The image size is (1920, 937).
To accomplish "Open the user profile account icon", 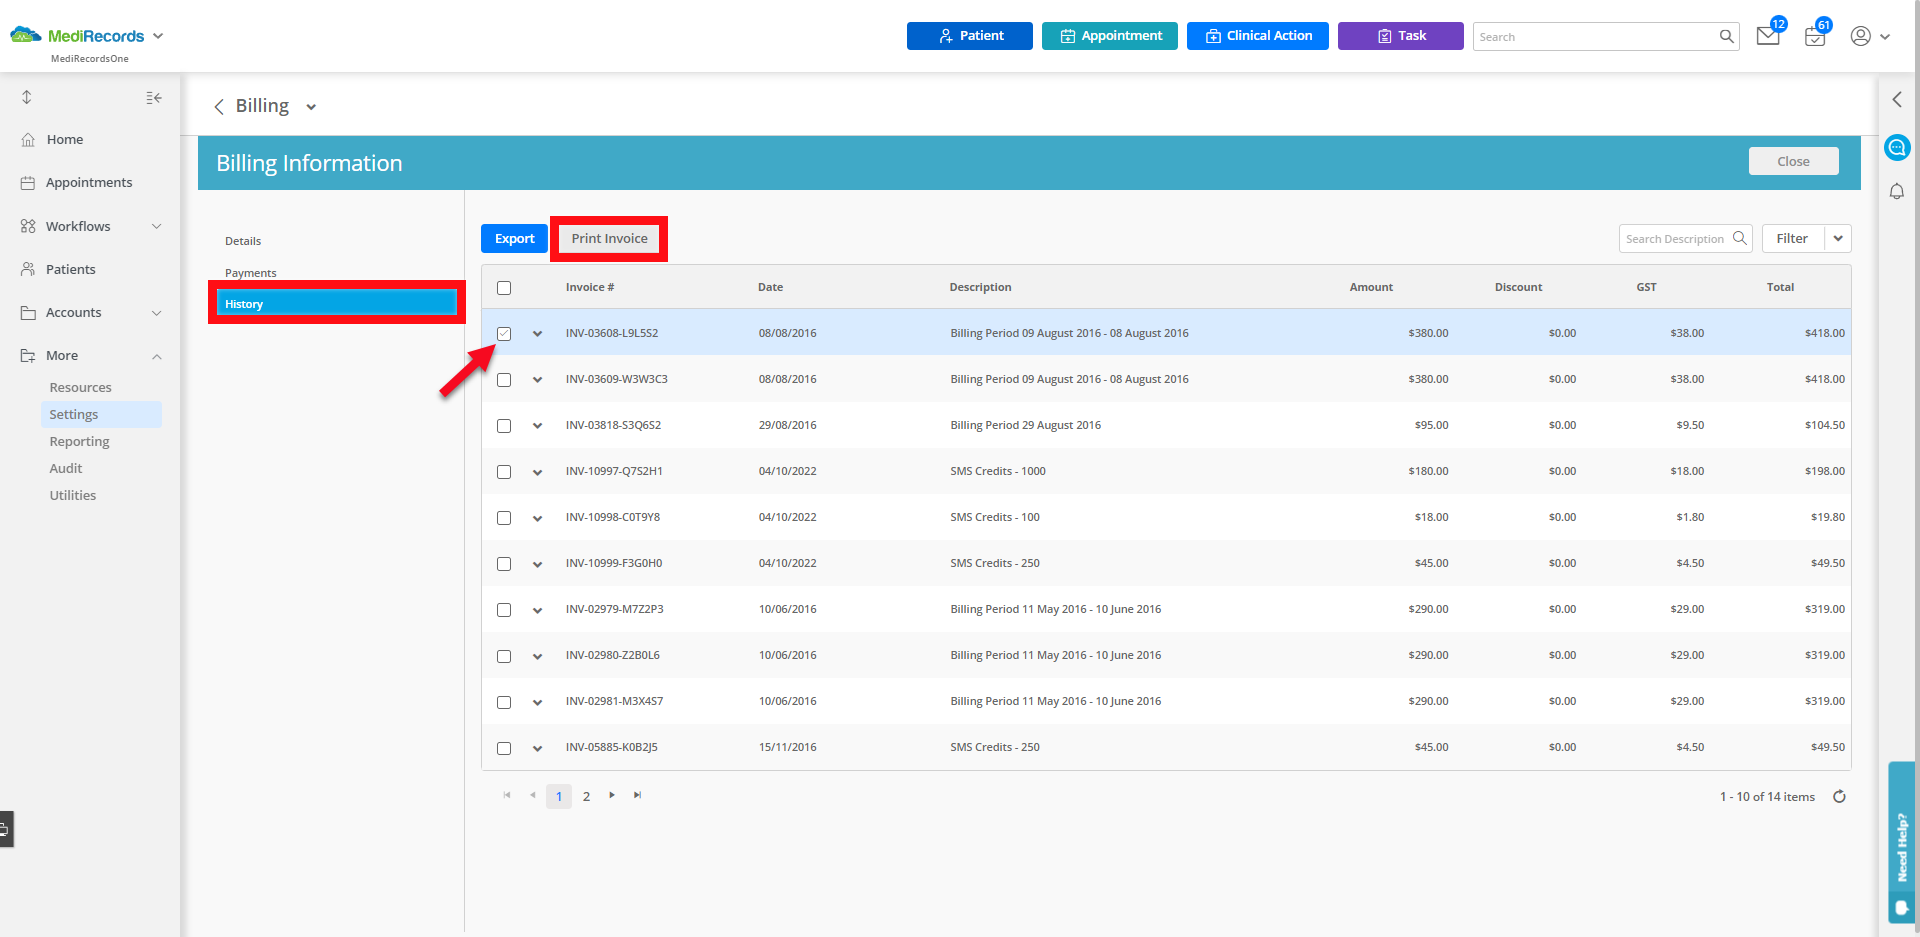I will tap(1861, 36).
